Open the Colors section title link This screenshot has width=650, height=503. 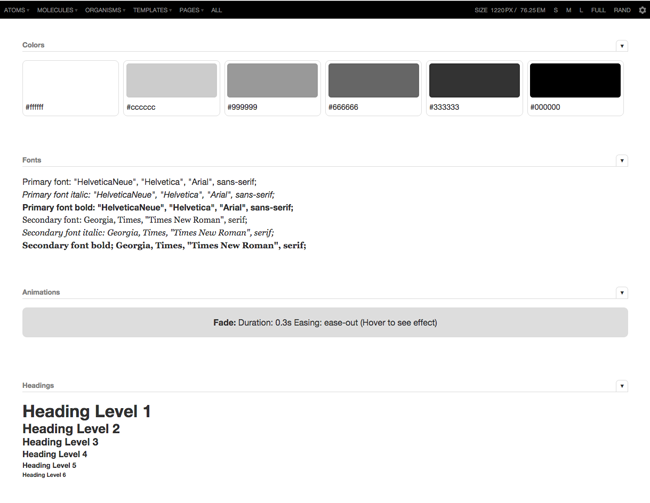(33, 45)
